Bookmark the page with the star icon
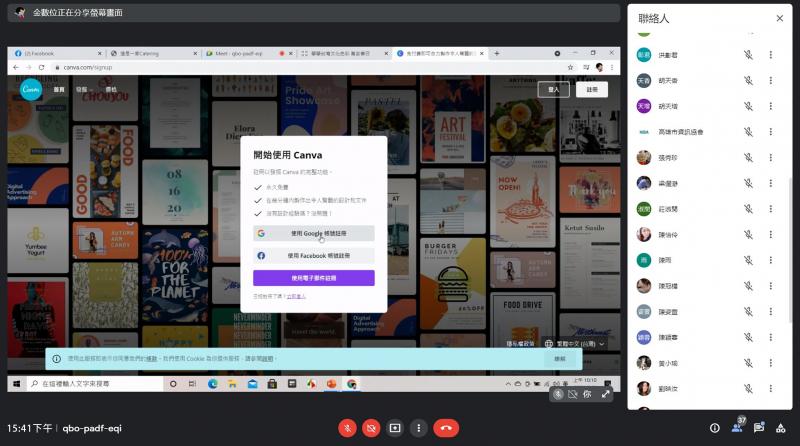This screenshot has width=800, height=446. (x=570, y=67)
